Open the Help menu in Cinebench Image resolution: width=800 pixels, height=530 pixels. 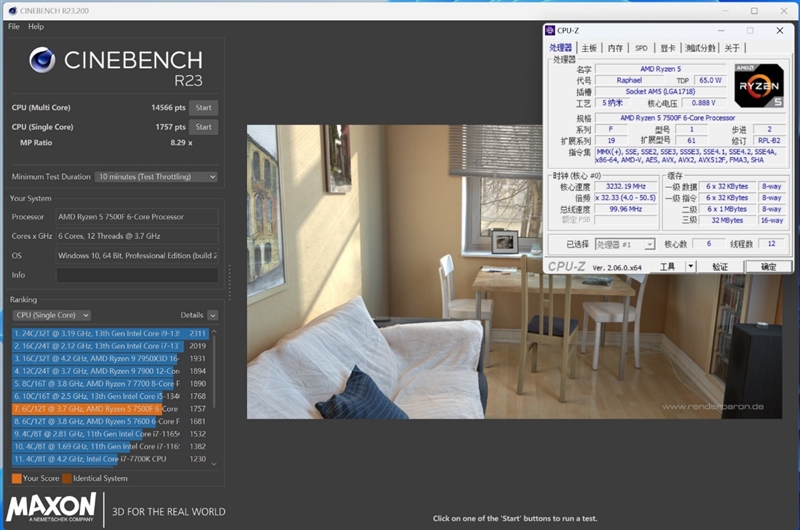36,27
